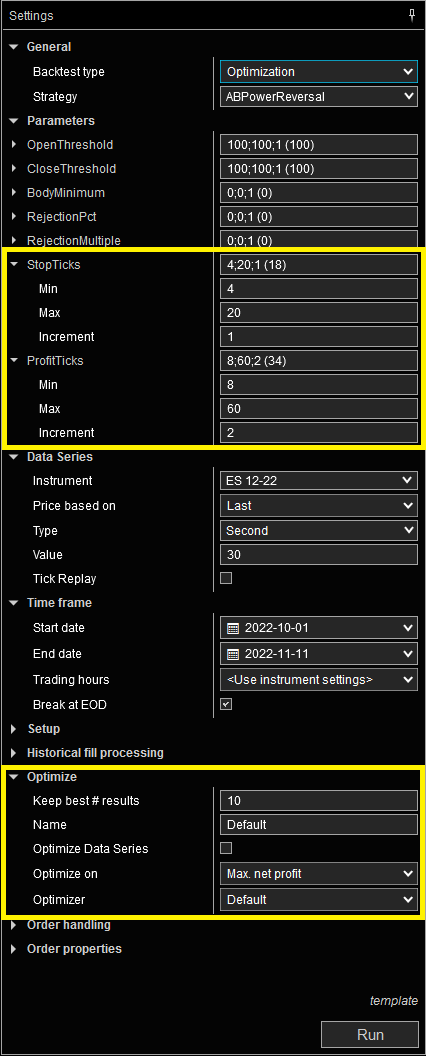Expand the CloseThreshold parameter
Image resolution: width=426 pixels, height=1056 pixels.
14,169
